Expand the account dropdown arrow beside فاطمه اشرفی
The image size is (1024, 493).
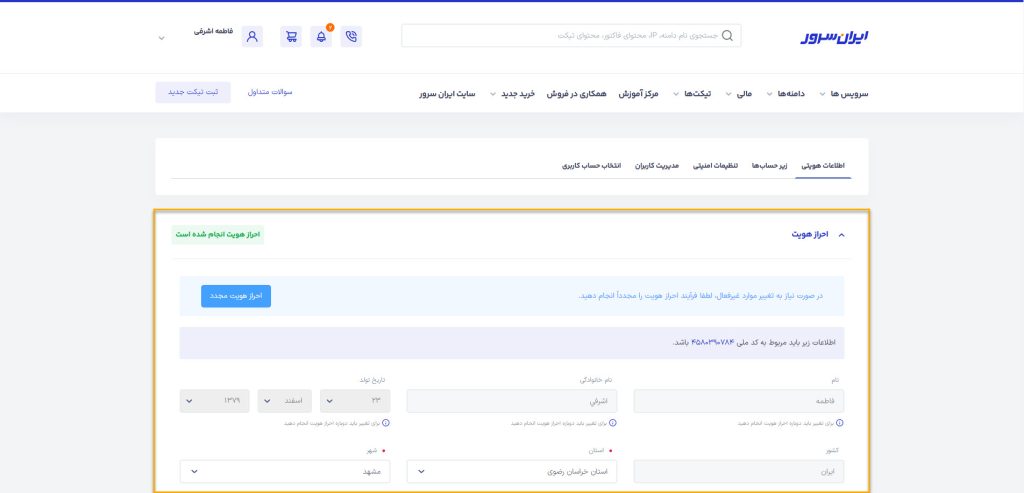pos(161,38)
